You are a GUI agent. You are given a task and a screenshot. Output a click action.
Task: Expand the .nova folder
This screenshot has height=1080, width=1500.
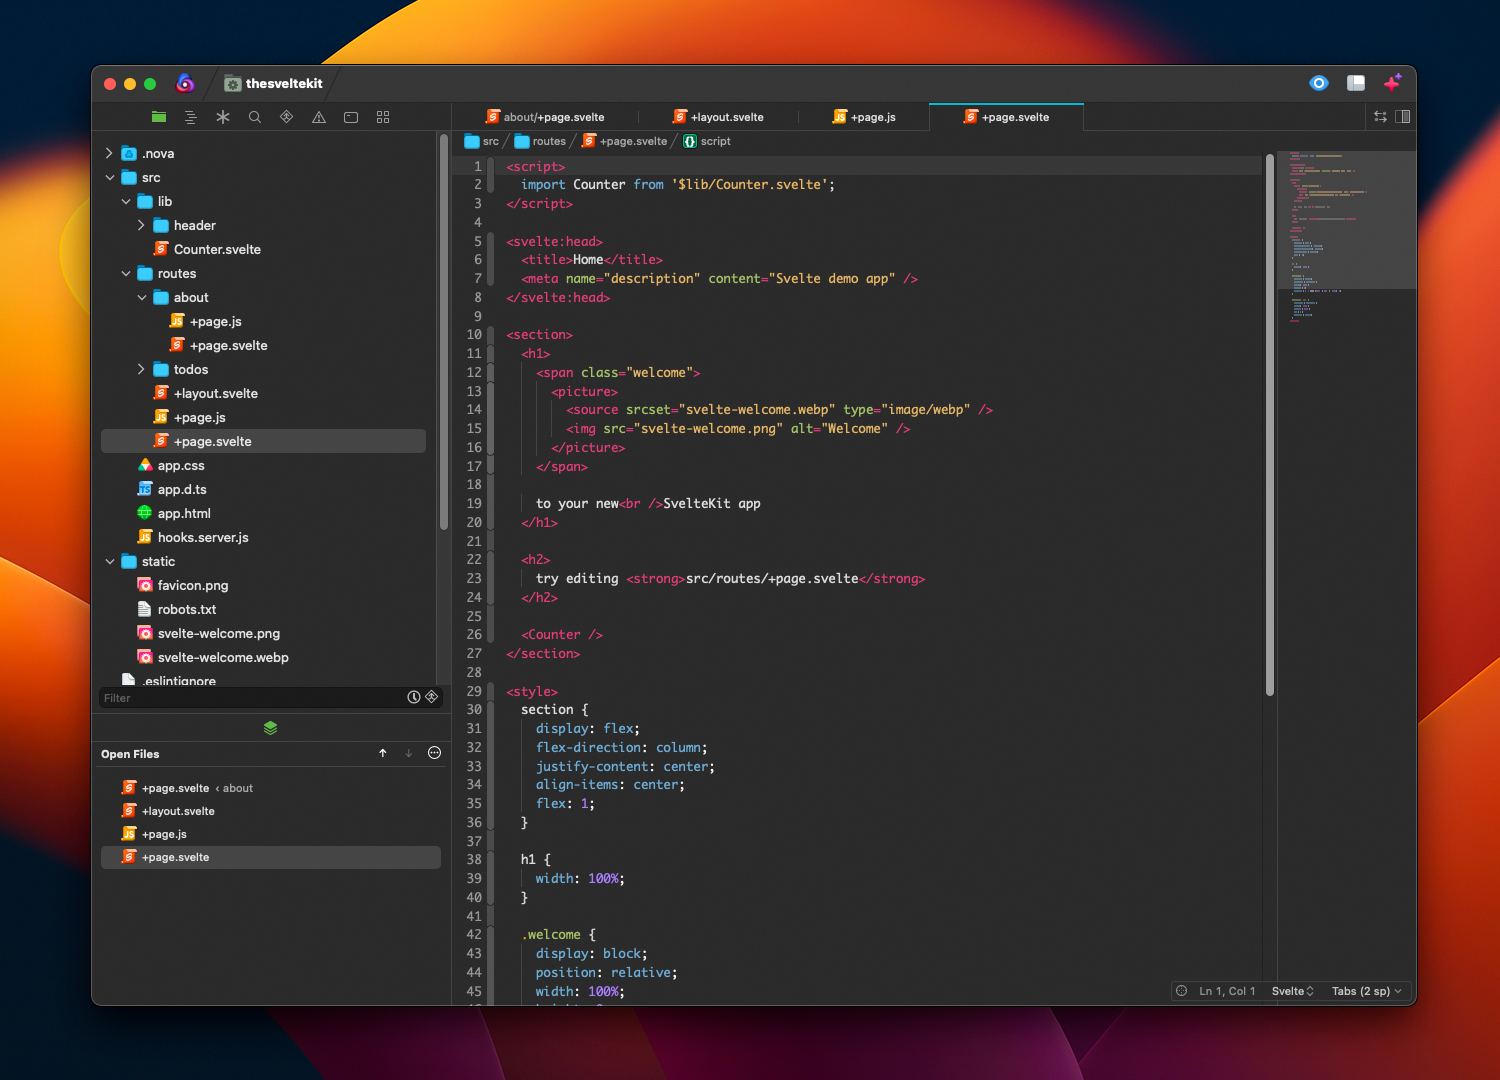pyautogui.click(x=109, y=153)
